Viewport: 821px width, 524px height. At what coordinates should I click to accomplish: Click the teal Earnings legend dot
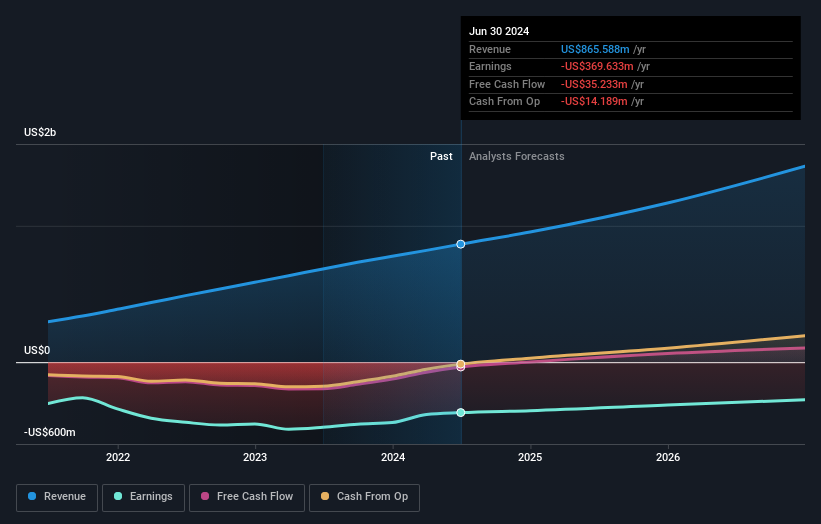[118, 496]
